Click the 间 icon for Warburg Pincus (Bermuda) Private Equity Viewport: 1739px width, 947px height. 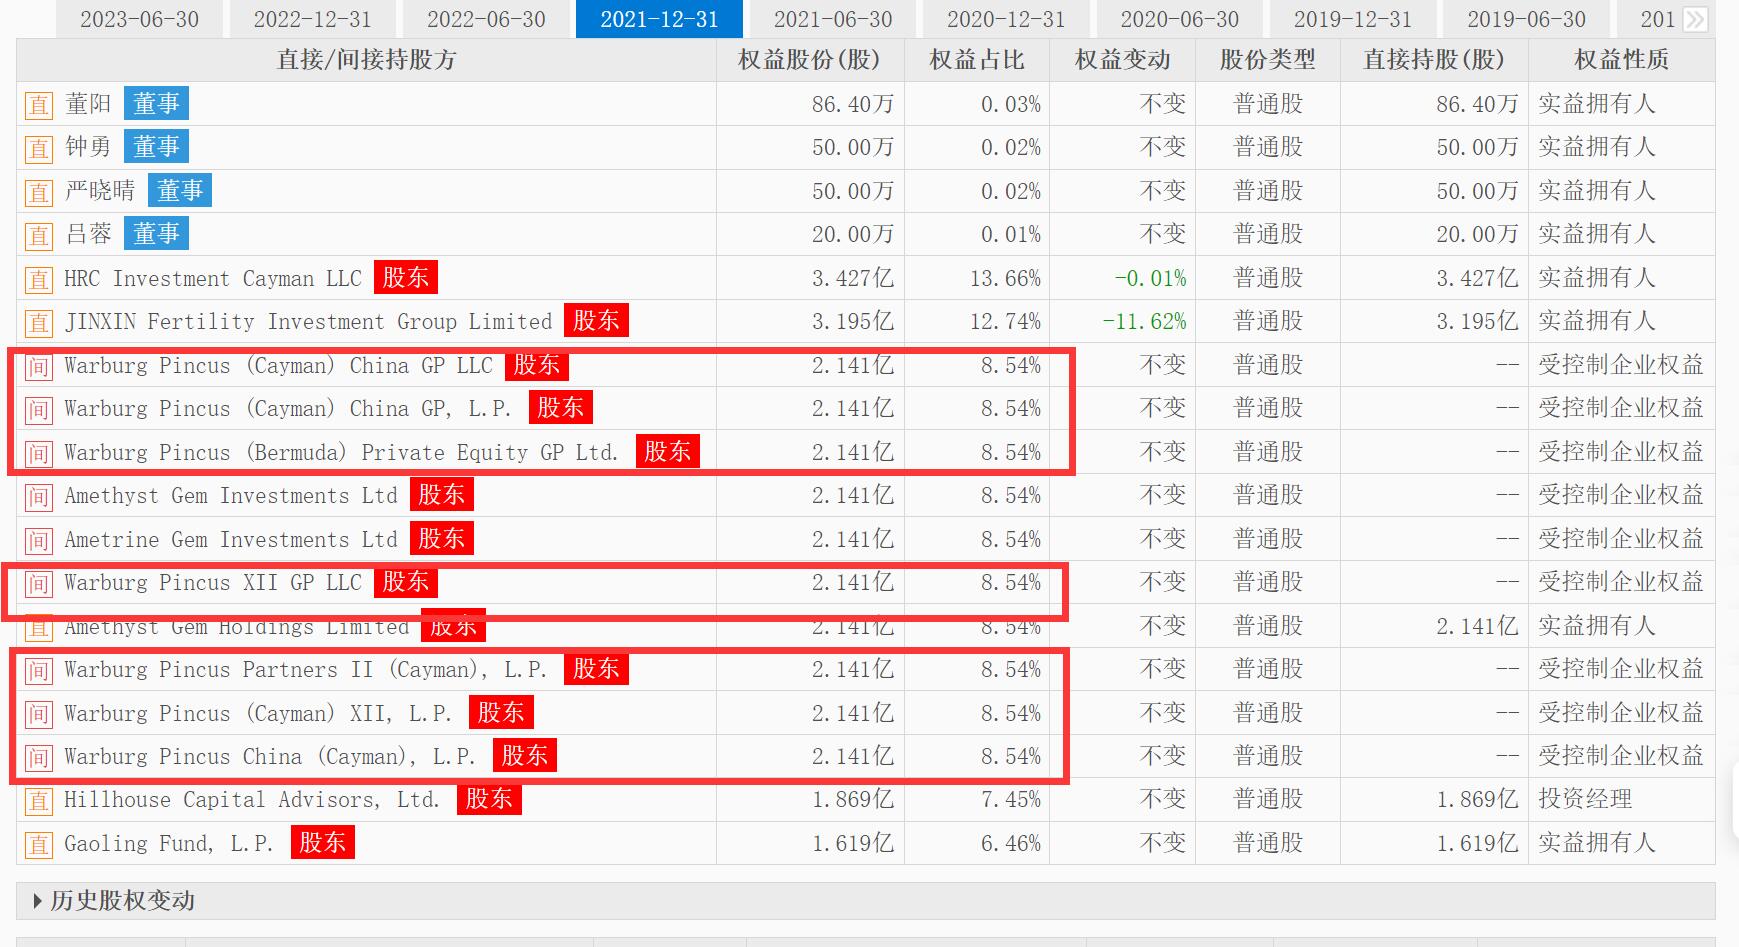[38, 453]
